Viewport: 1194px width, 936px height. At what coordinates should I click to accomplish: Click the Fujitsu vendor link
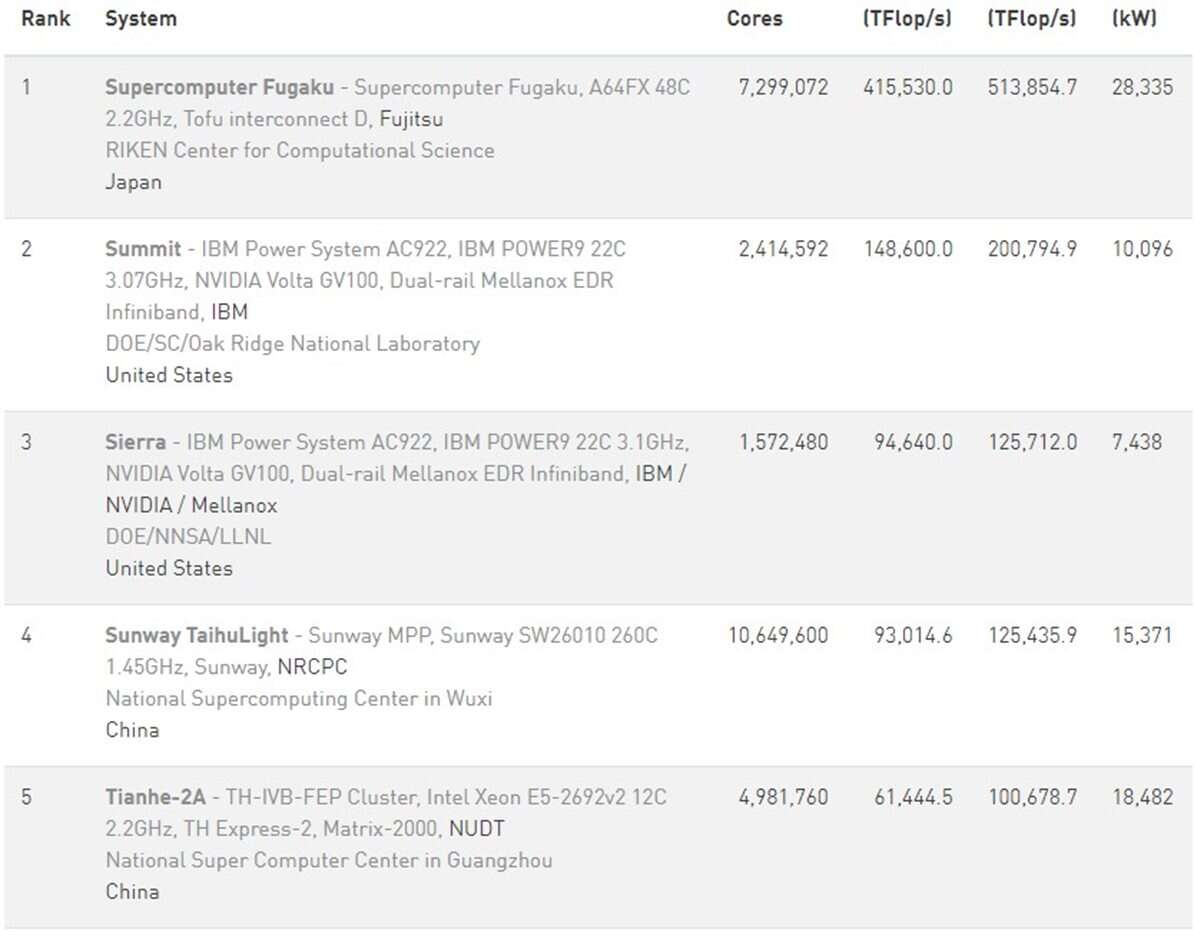(411, 119)
